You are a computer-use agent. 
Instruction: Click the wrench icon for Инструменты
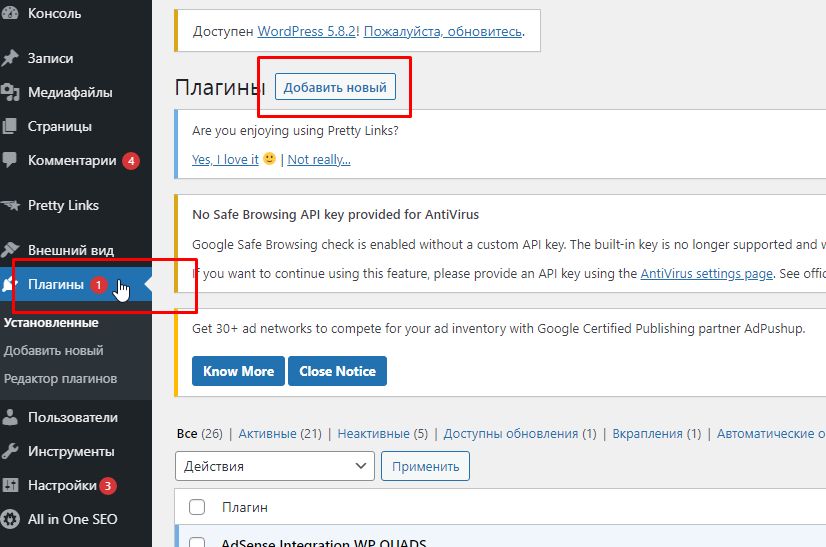point(11,452)
